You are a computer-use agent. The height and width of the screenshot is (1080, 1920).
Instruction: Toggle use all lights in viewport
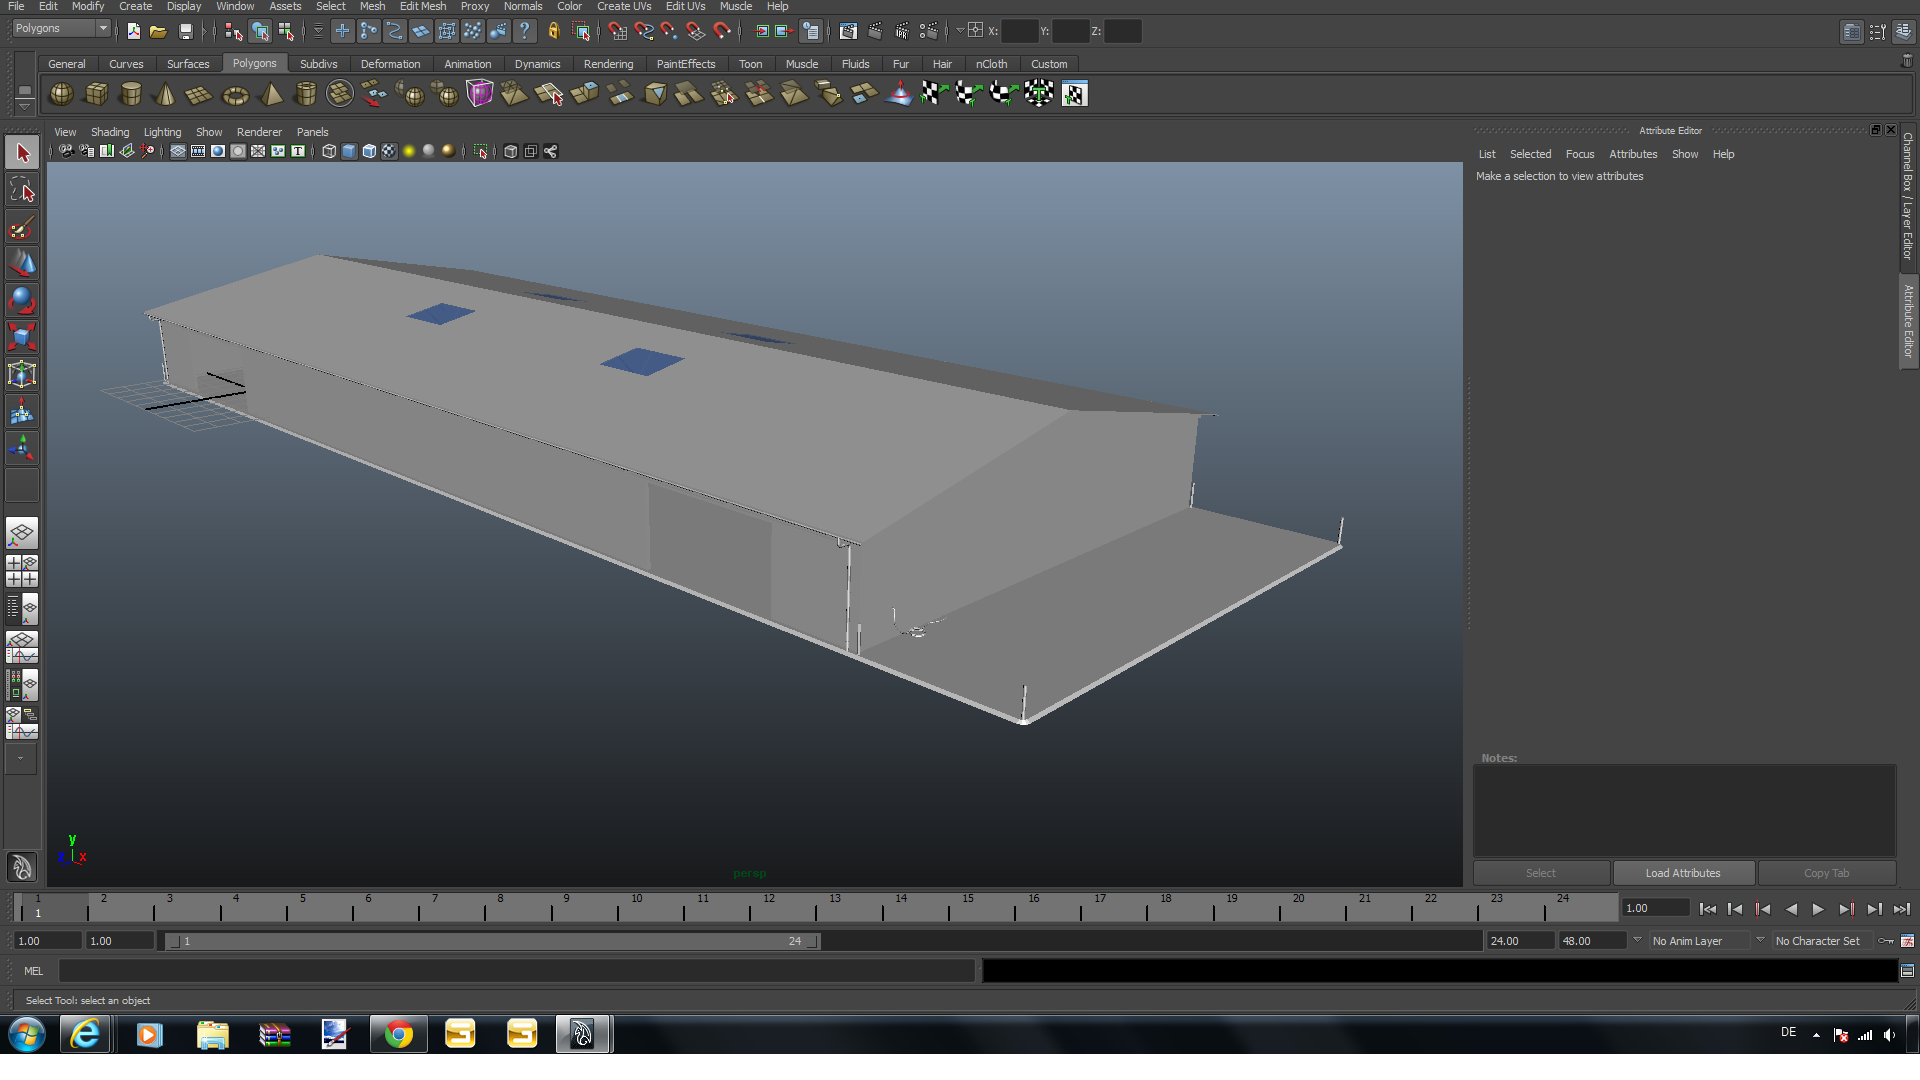(x=408, y=151)
